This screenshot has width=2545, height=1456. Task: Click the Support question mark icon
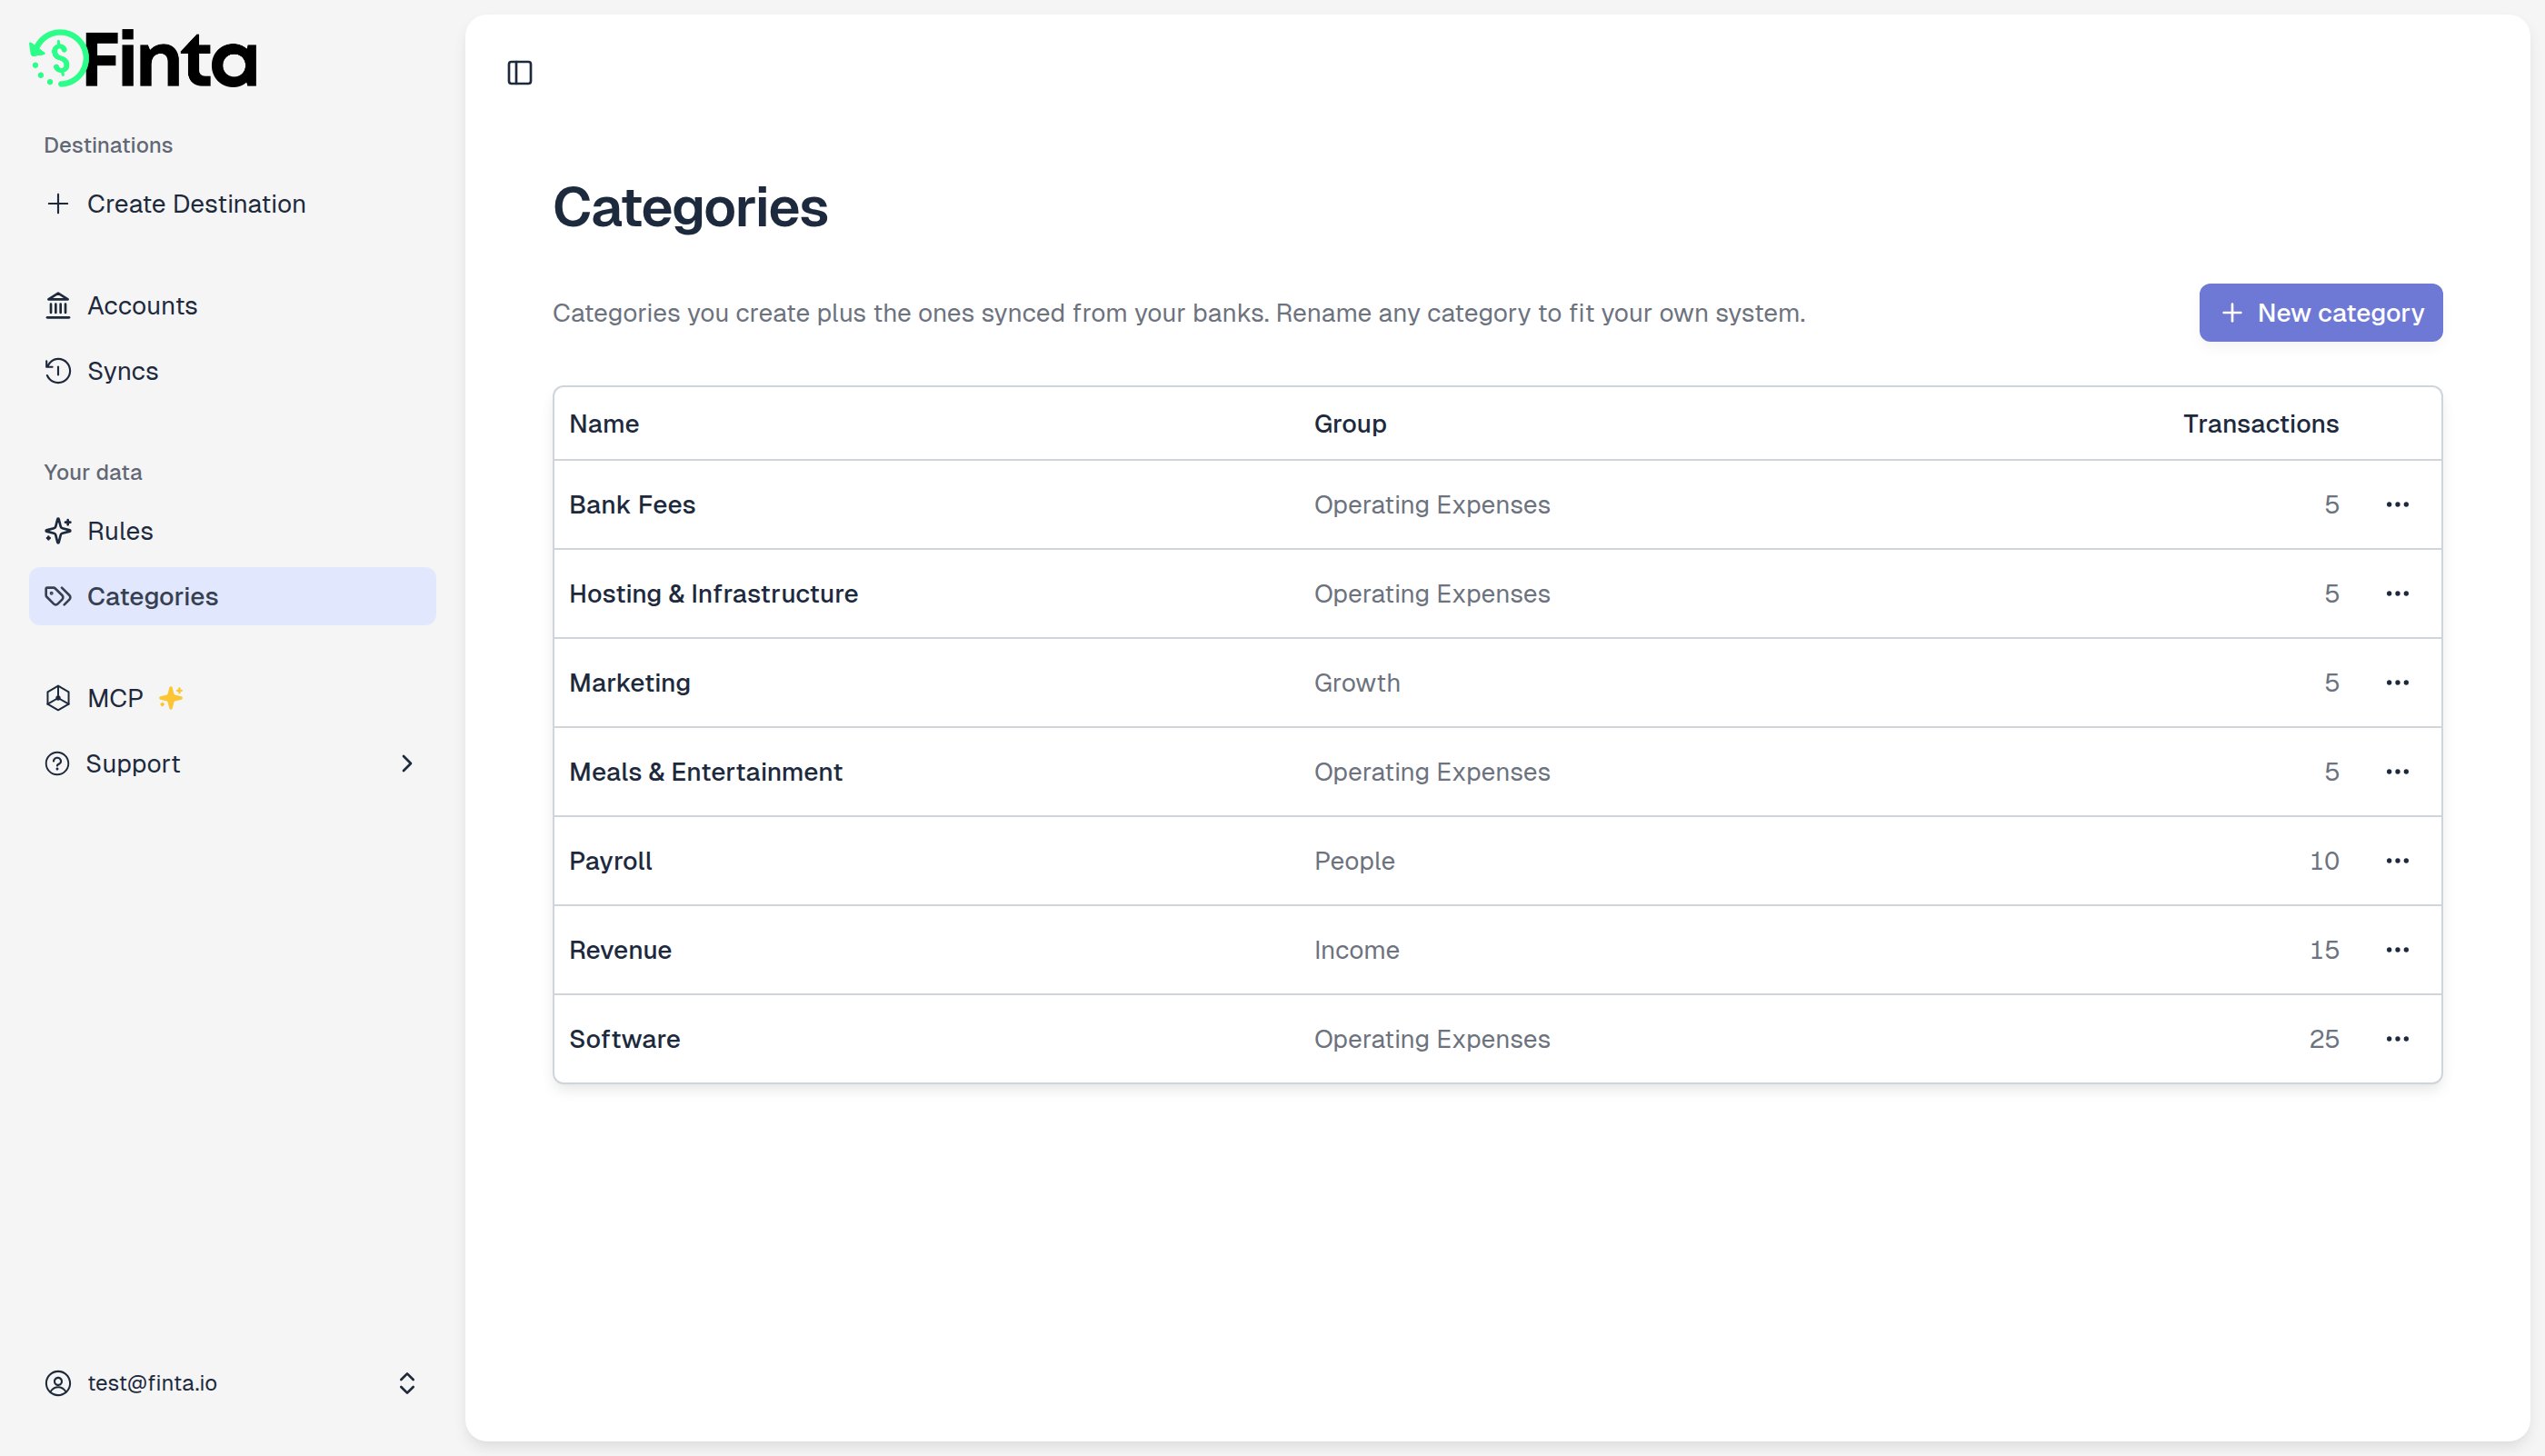point(58,764)
